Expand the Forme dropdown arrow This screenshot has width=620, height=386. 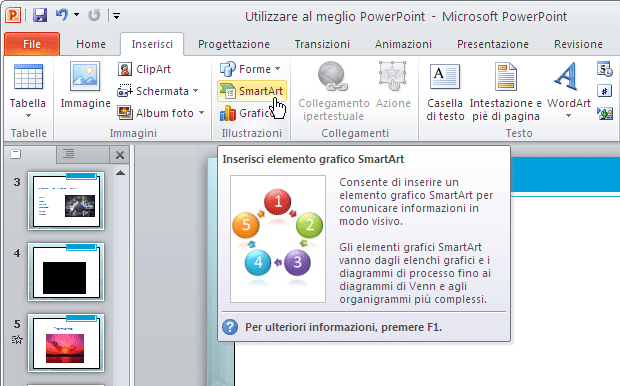[x=278, y=69]
